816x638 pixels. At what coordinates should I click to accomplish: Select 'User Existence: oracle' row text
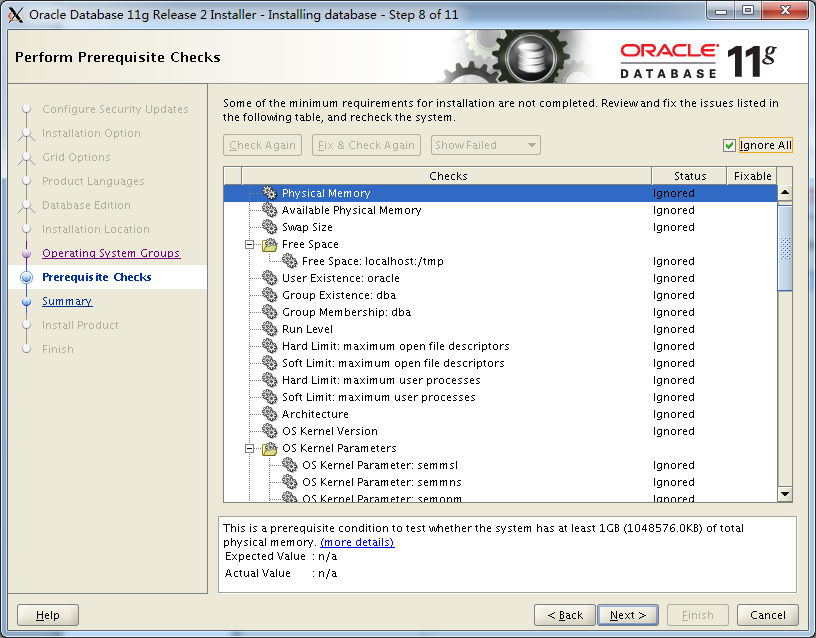point(341,278)
